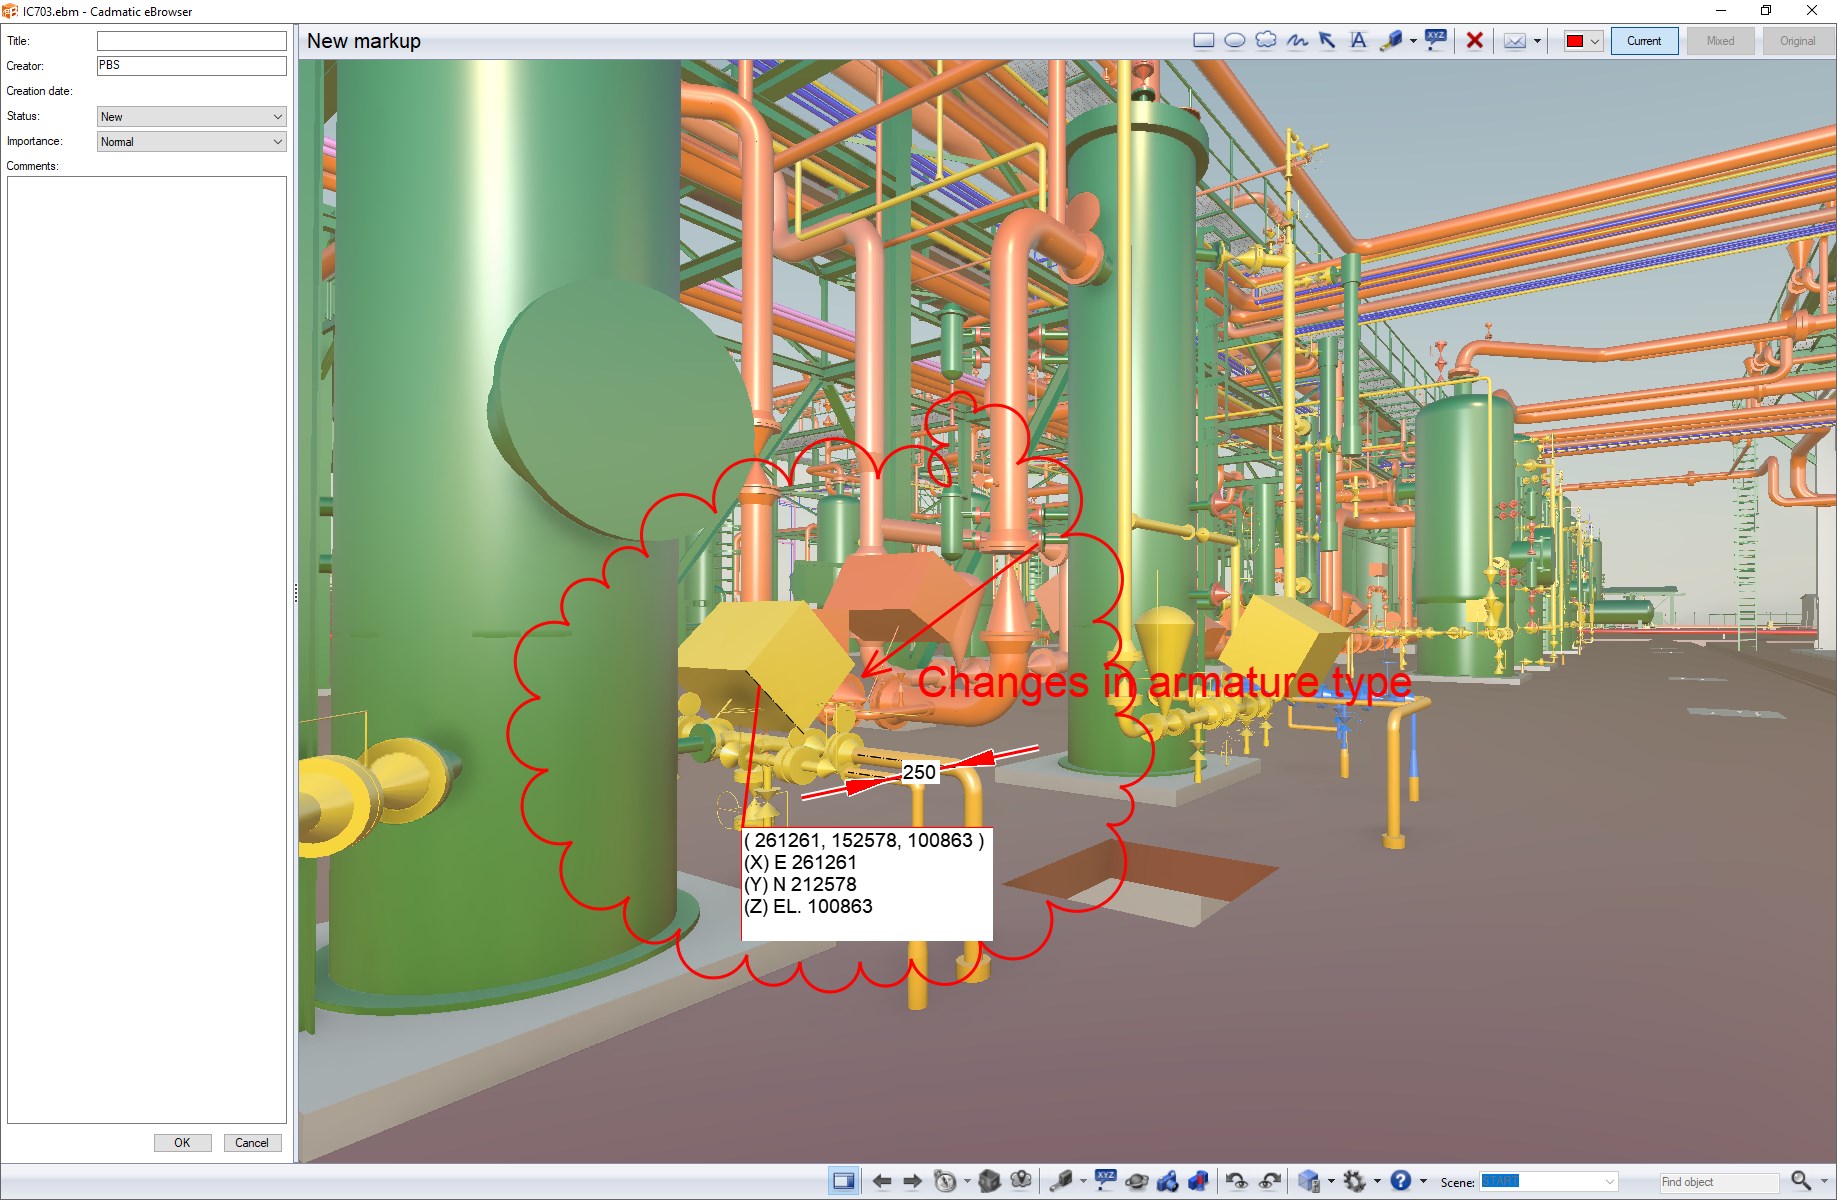Click the blue camera snapshot icon
Image resolution: width=1837 pixels, height=1200 pixels.
(1167, 1181)
